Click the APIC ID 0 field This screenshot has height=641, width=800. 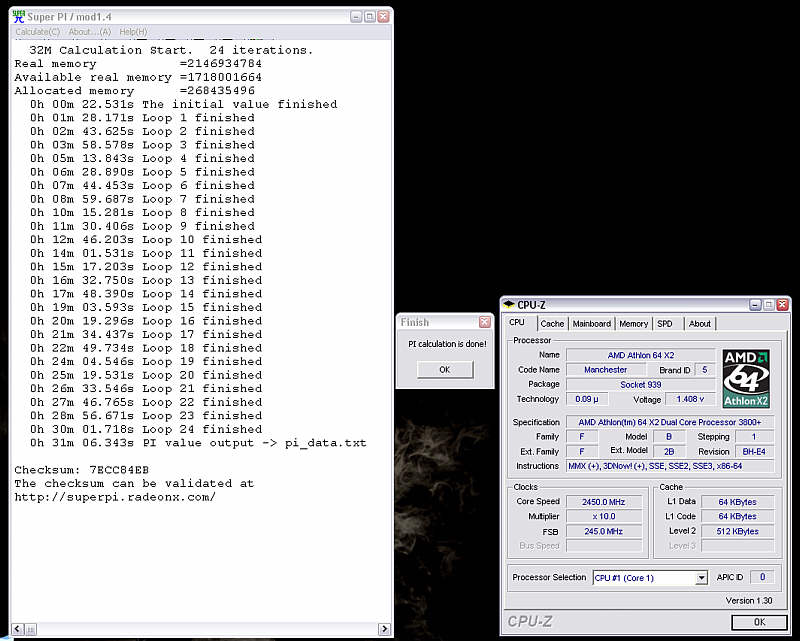(x=762, y=577)
